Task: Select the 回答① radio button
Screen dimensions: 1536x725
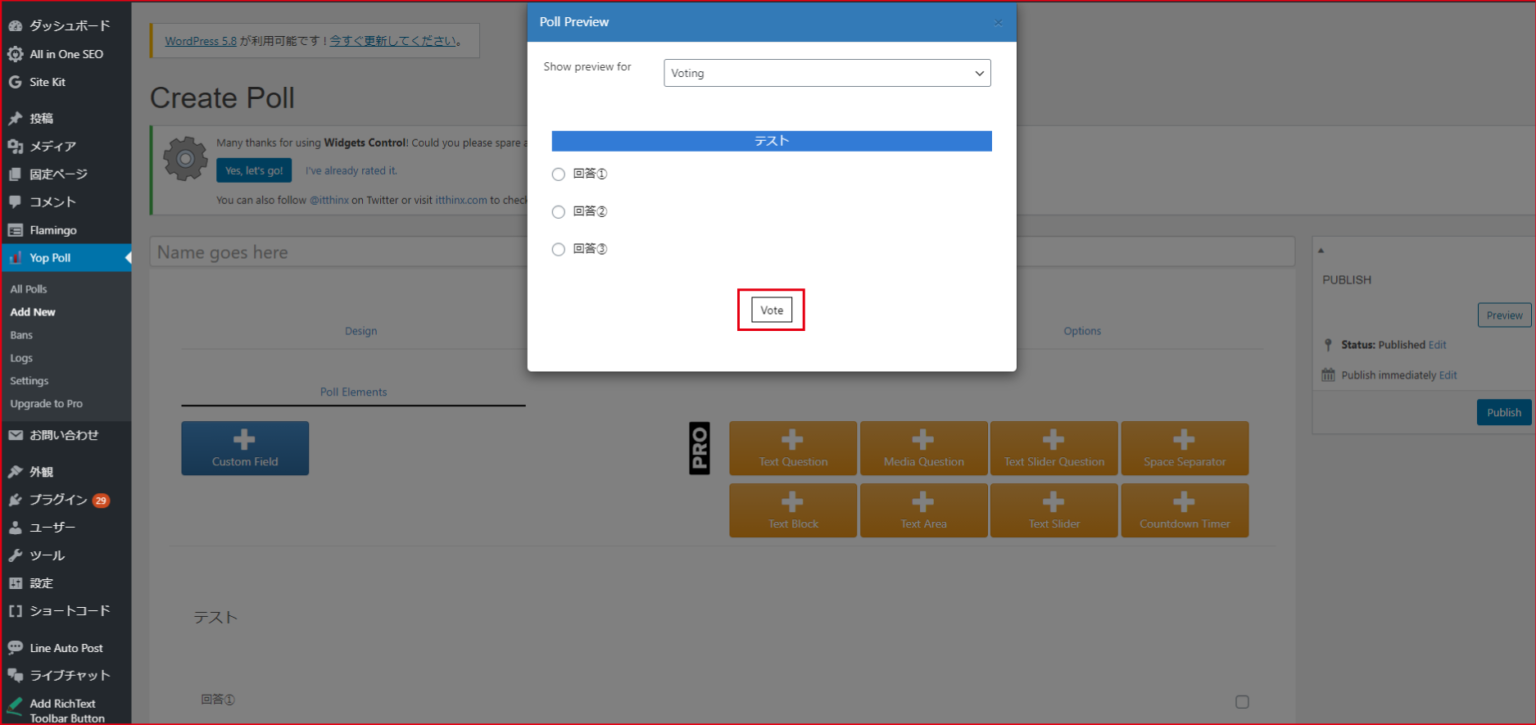Action: (558, 173)
